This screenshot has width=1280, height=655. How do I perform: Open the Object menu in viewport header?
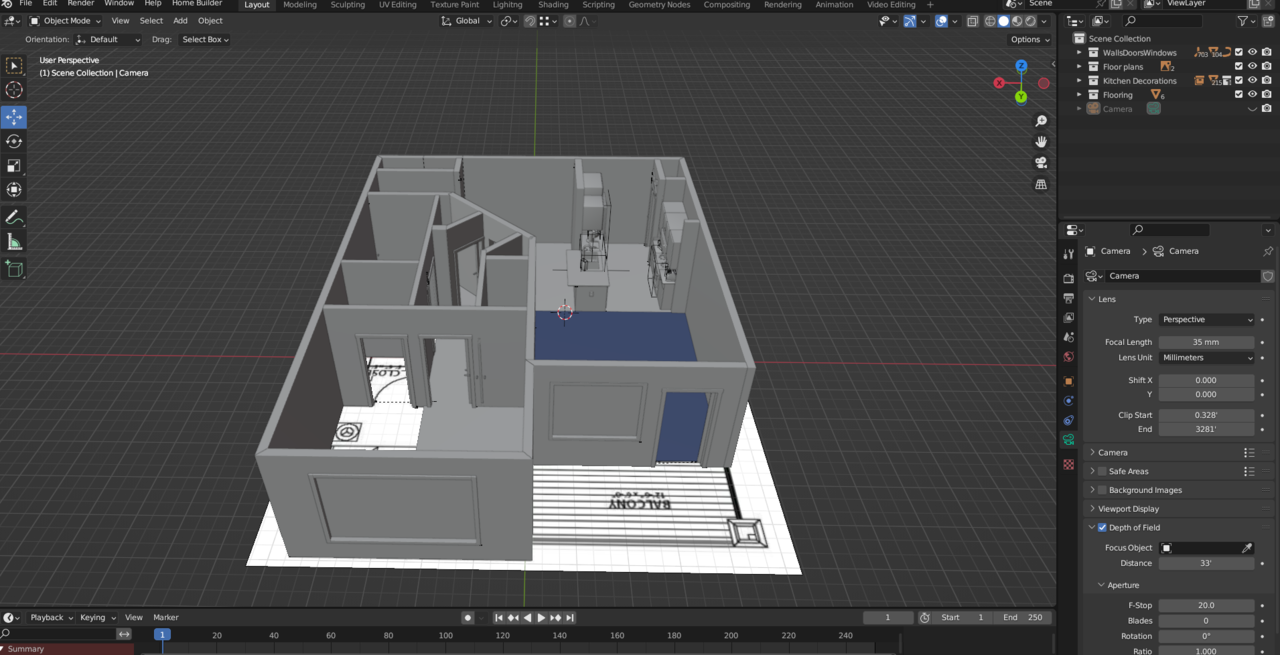tap(210, 21)
